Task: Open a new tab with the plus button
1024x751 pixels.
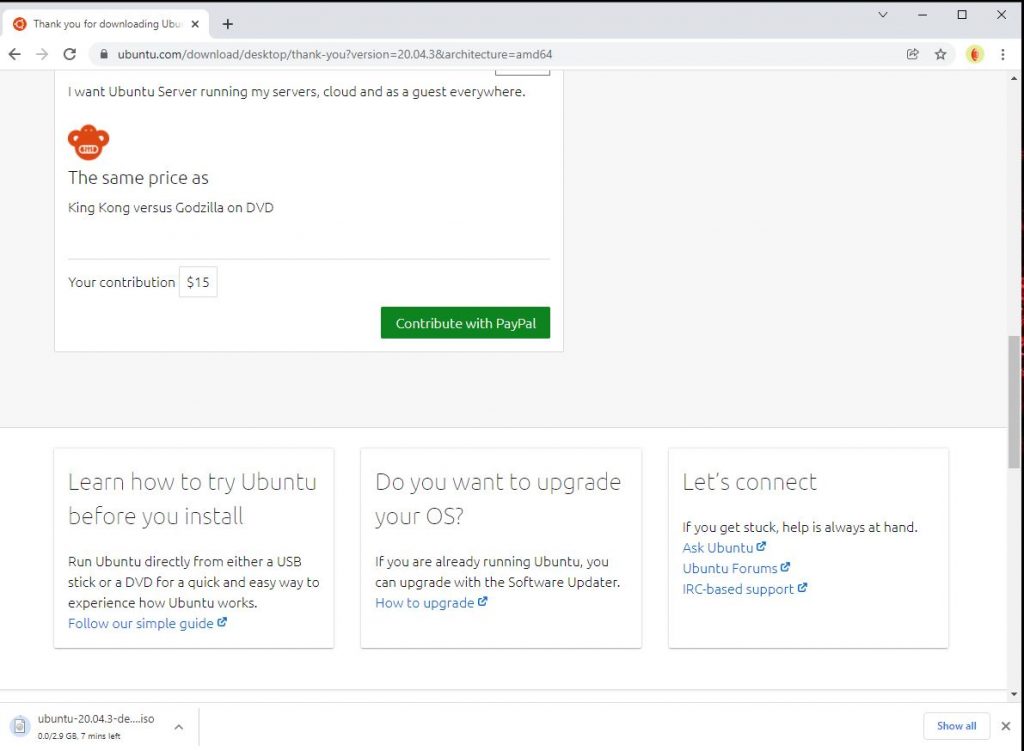Action: pyautogui.click(x=227, y=24)
